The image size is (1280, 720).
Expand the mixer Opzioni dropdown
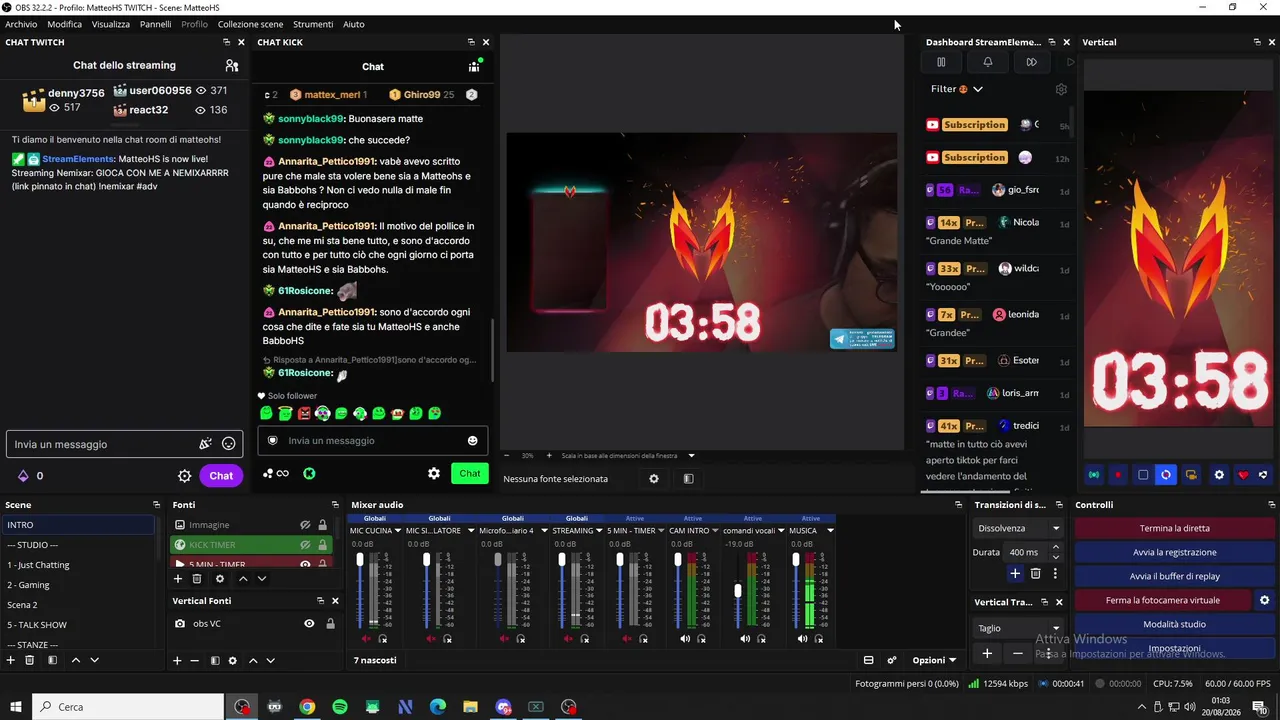[934, 660]
